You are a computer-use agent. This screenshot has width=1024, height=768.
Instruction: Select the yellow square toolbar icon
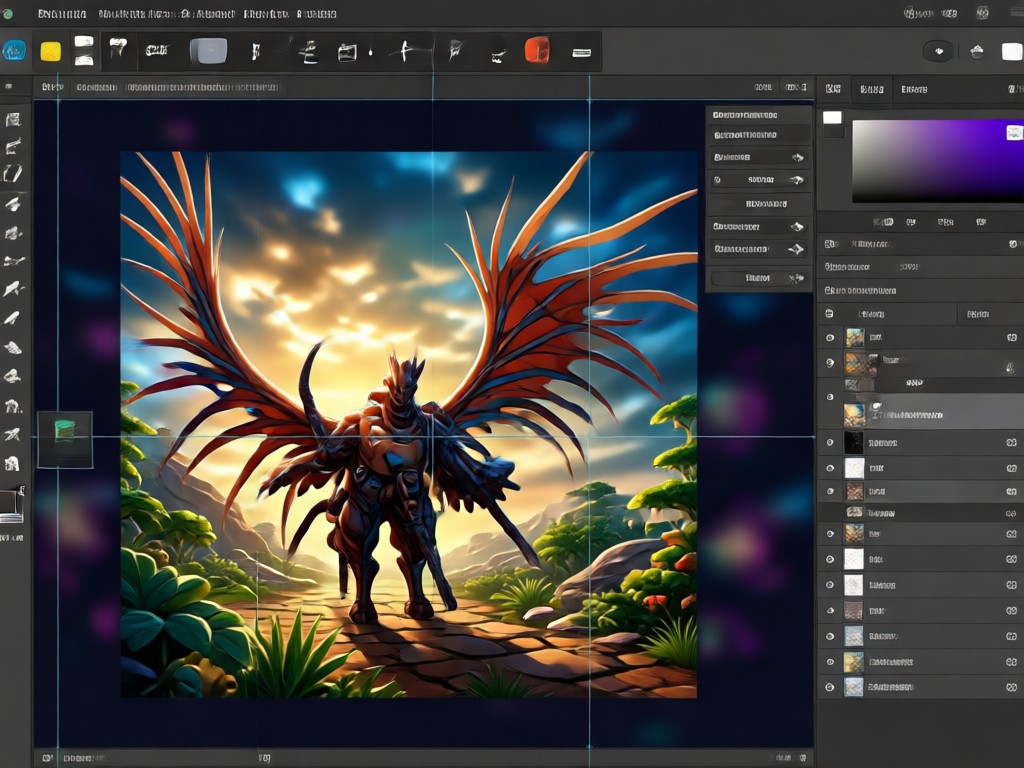pyautogui.click(x=51, y=51)
